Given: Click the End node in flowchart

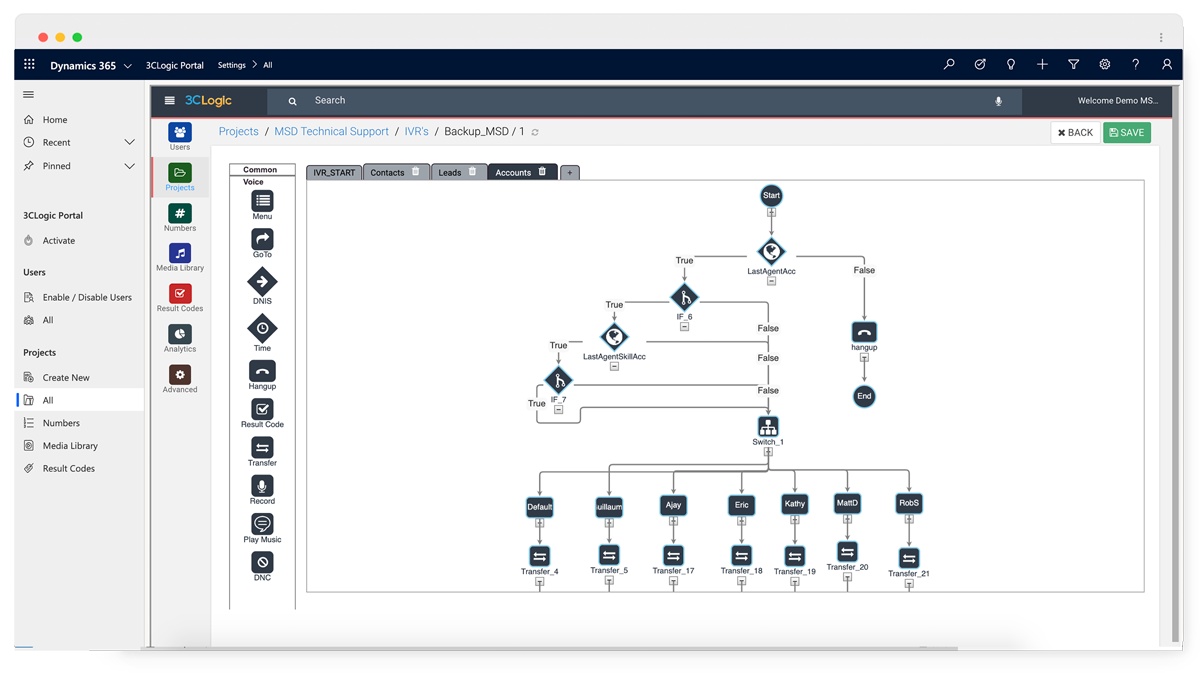Looking at the screenshot, I should [x=864, y=396].
